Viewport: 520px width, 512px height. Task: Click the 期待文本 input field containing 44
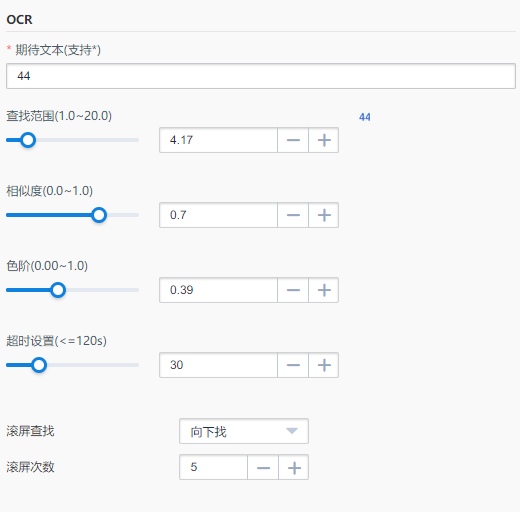[261, 76]
